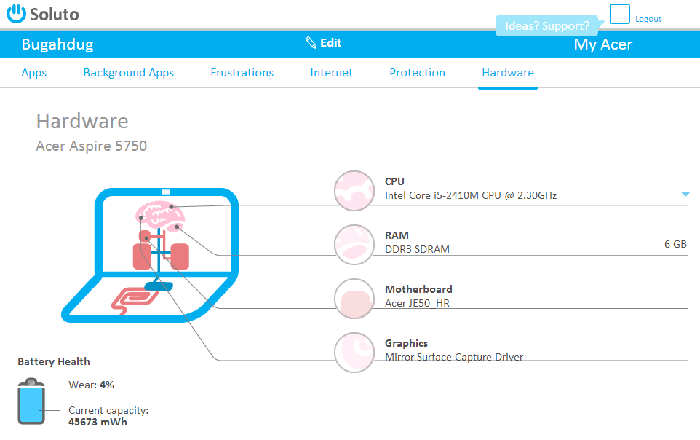Image resolution: width=700 pixels, height=440 pixels.
Task: Click the Motherboard circle icon
Action: click(x=352, y=296)
